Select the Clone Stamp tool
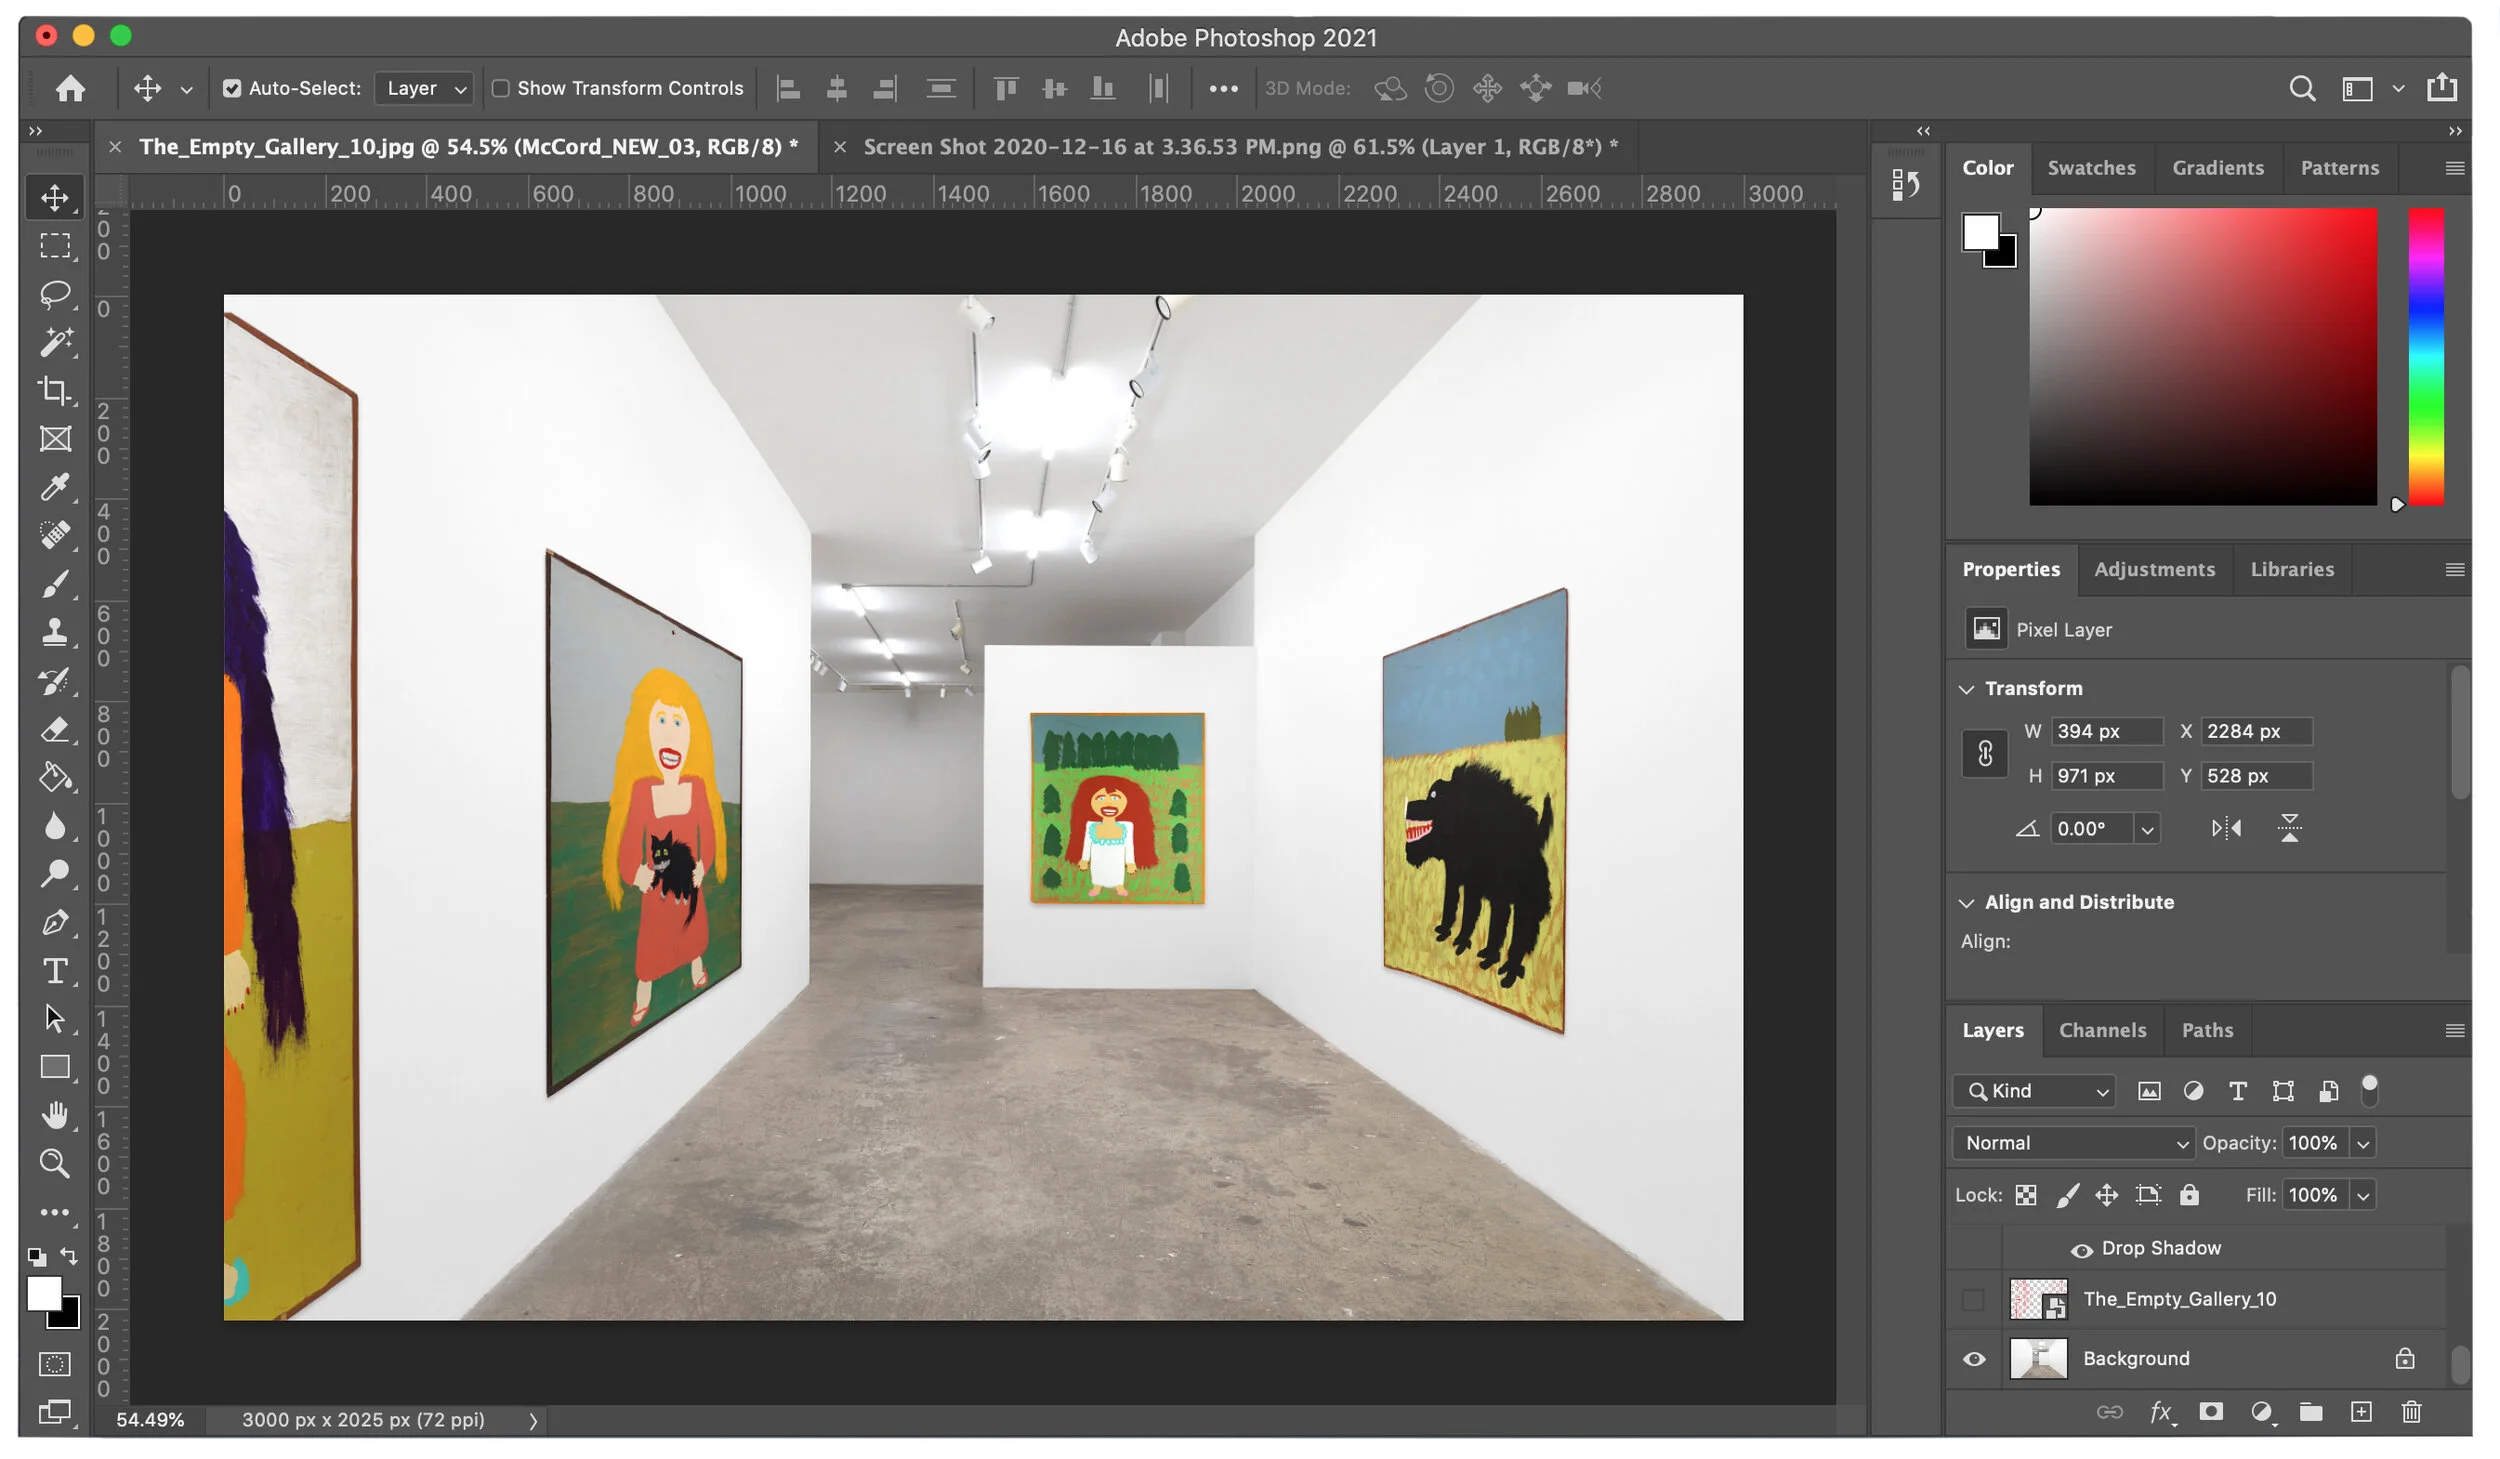2500x1459 pixels. click(55, 632)
